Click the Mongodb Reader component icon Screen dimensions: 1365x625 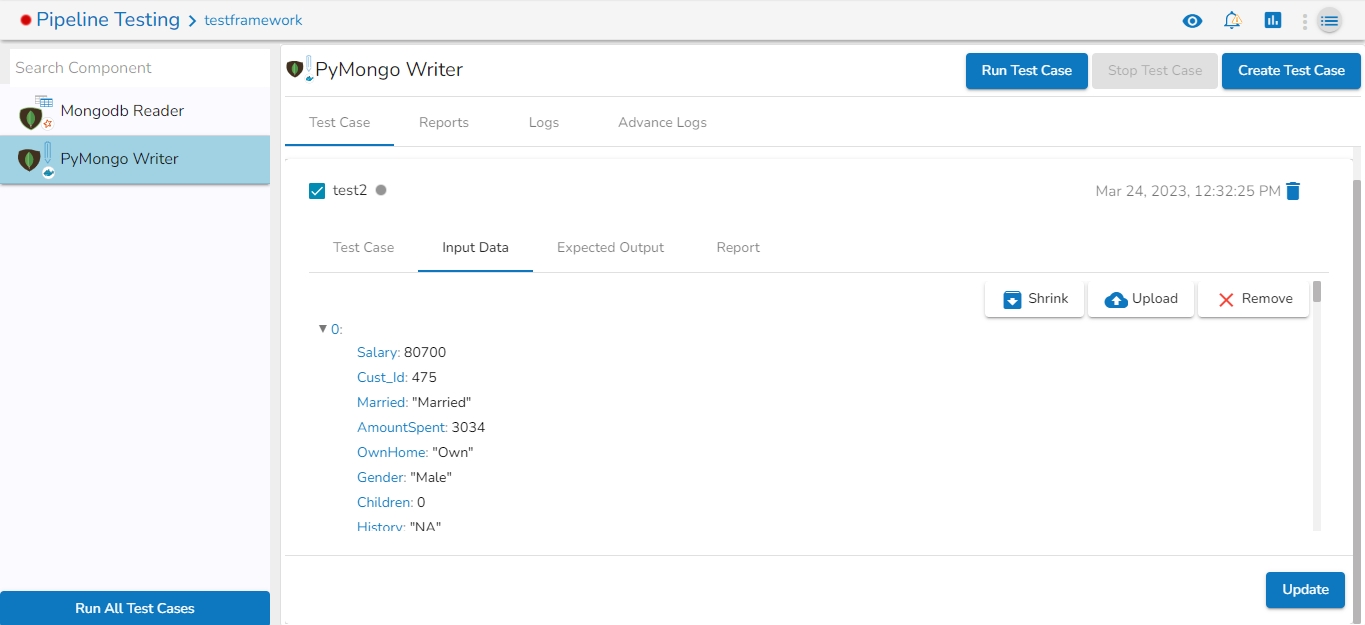[35, 113]
